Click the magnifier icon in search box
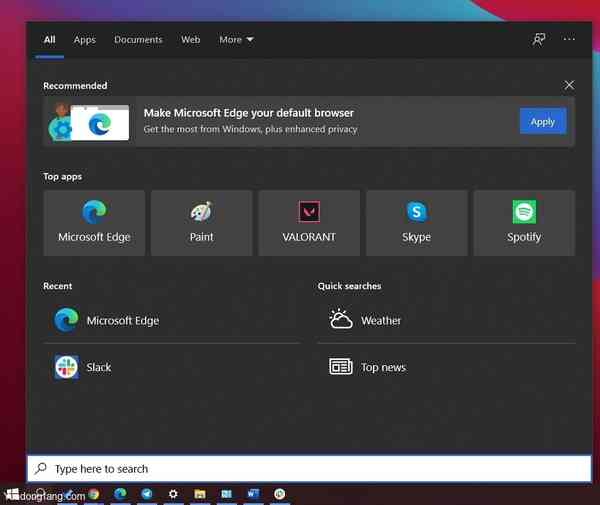The height and width of the screenshot is (505, 600). 41,468
